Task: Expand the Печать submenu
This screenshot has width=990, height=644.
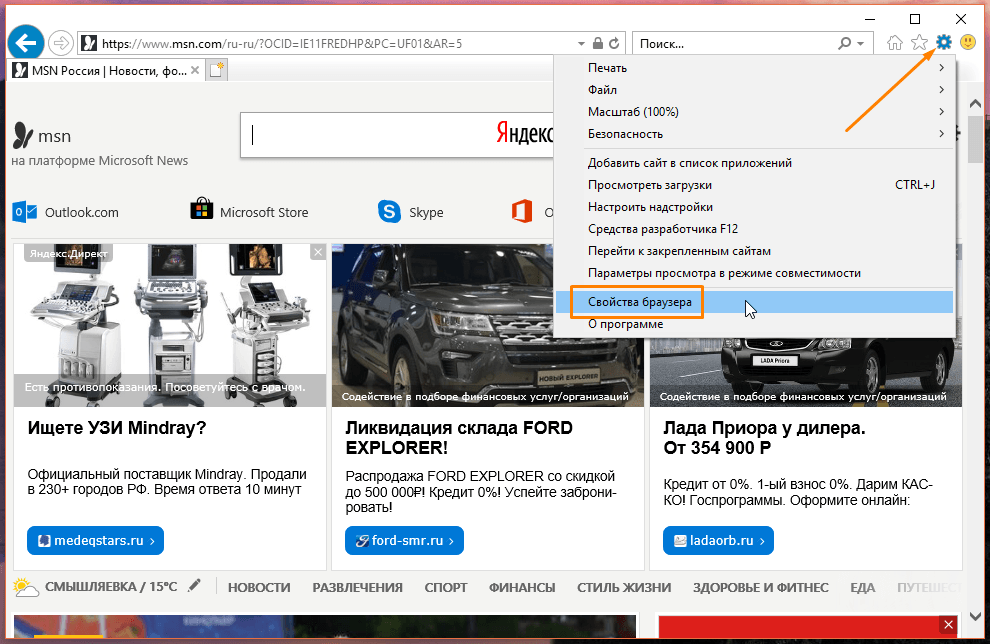Action: coord(755,68)
